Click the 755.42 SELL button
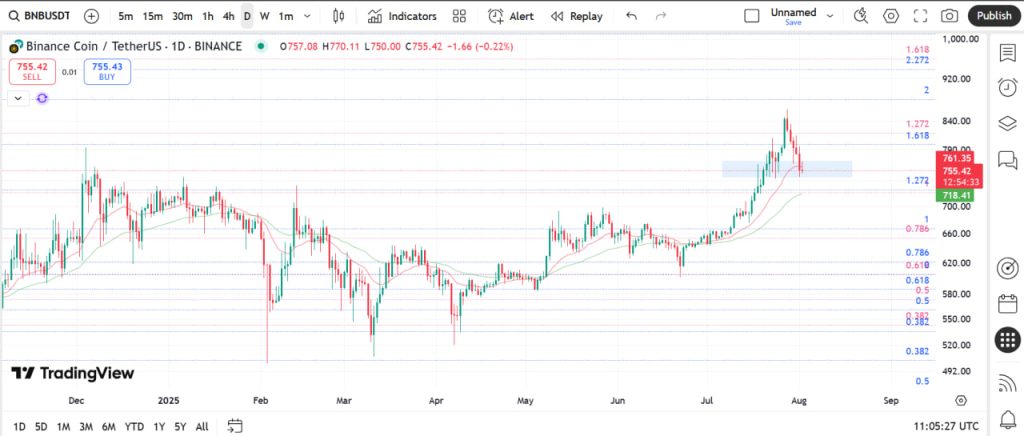The width and height of the screenshot is (1024, 436). [x=32, y=72]
